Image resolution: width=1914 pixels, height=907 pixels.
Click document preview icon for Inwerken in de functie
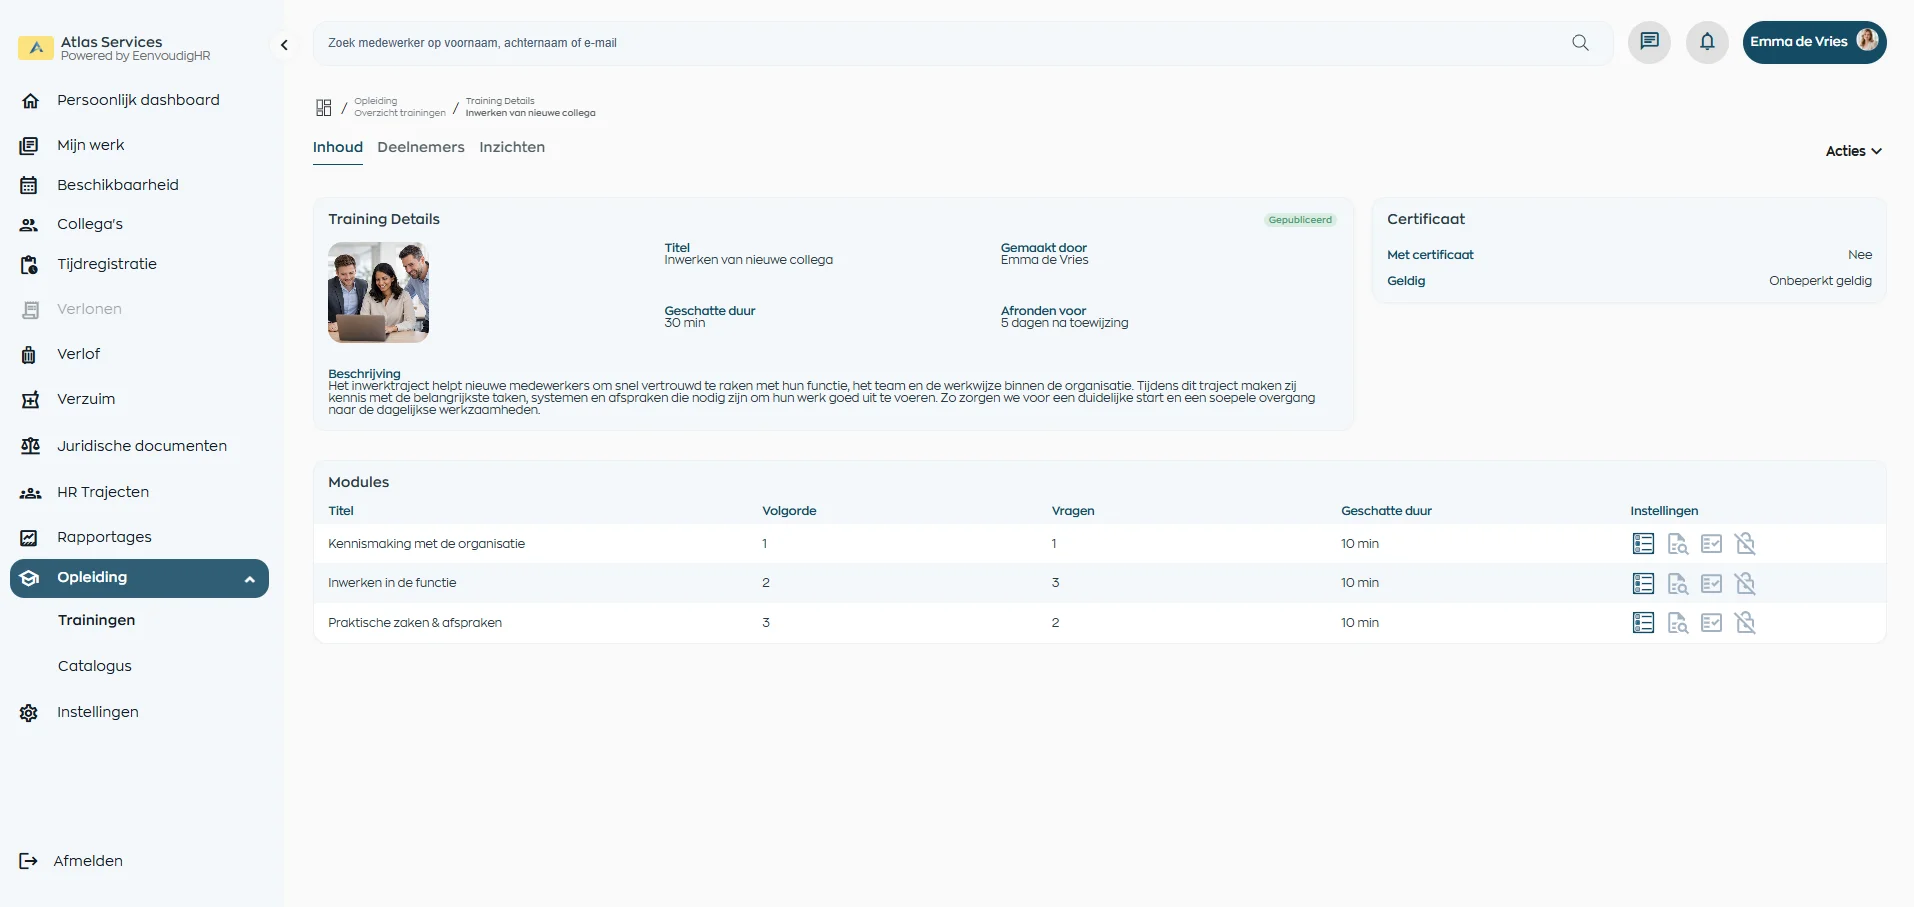1677,584
